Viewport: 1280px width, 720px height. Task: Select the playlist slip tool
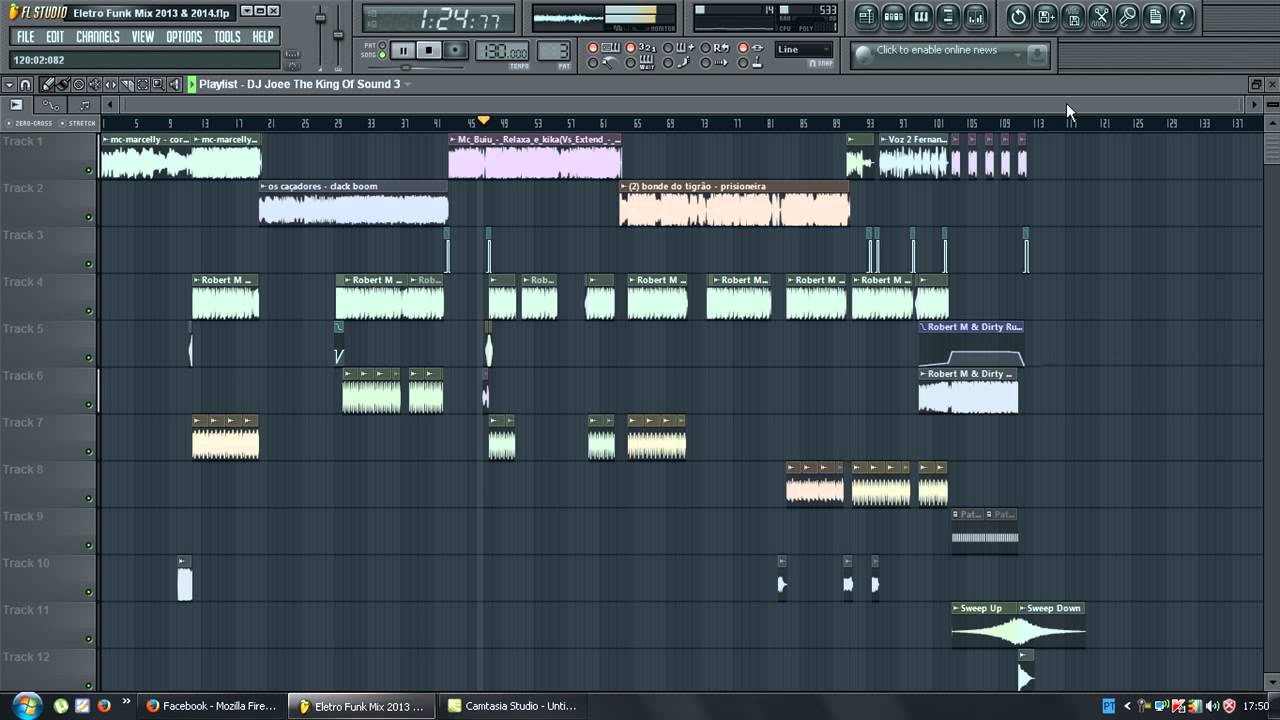point(110,85)
